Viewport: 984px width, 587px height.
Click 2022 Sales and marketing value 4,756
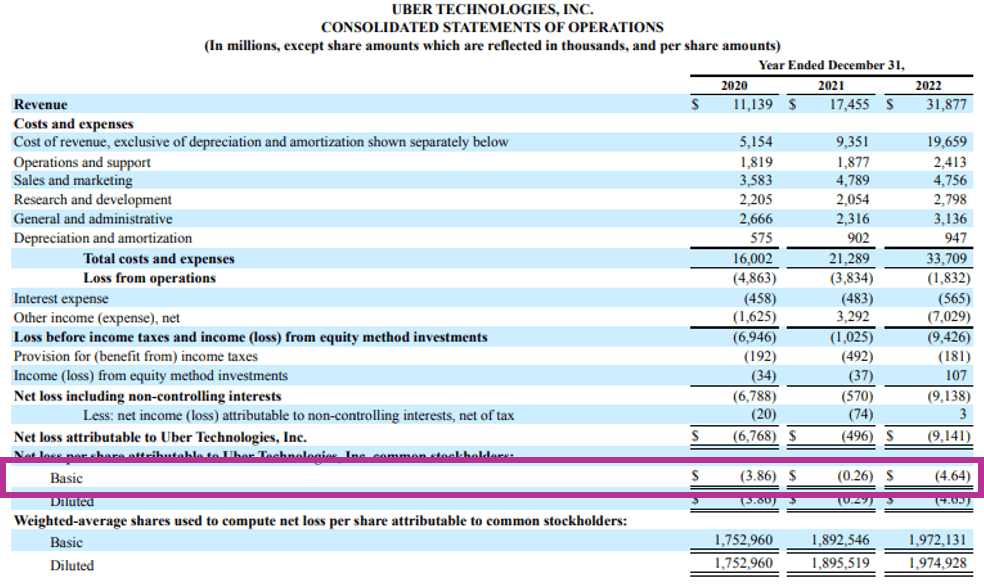(x=949, y=180)
